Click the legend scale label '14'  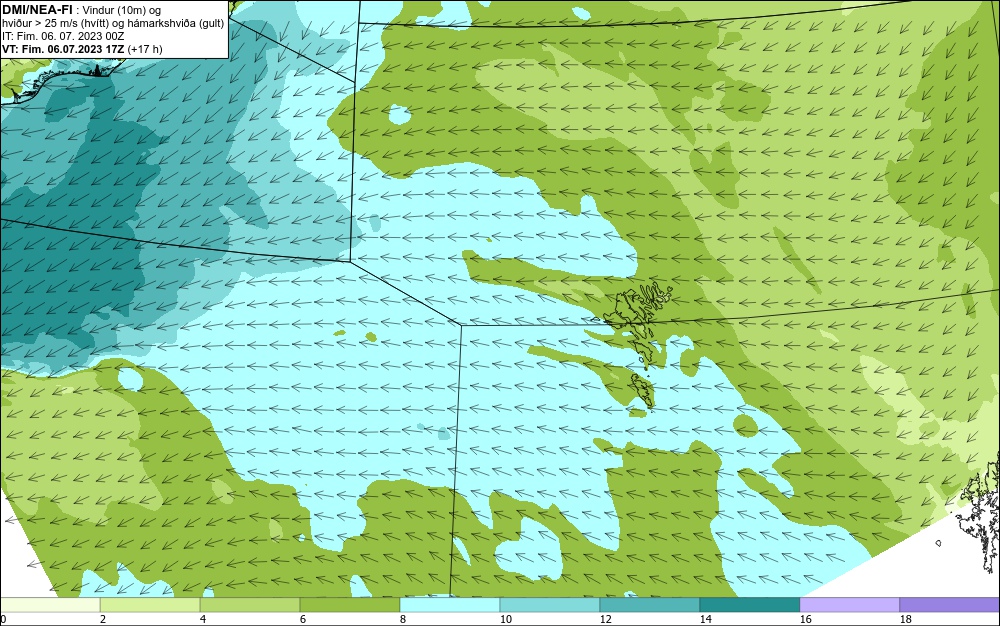pyautogui.click(x=705, y=619)
